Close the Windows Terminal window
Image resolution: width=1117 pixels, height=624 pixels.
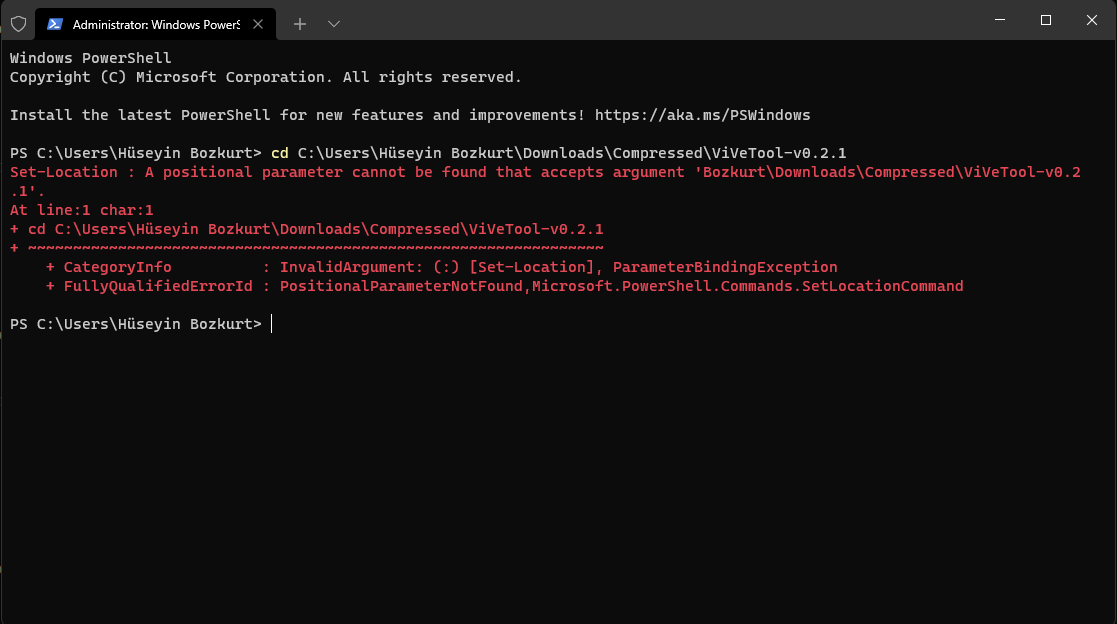pyautogui.click(x=1091, y=20)
